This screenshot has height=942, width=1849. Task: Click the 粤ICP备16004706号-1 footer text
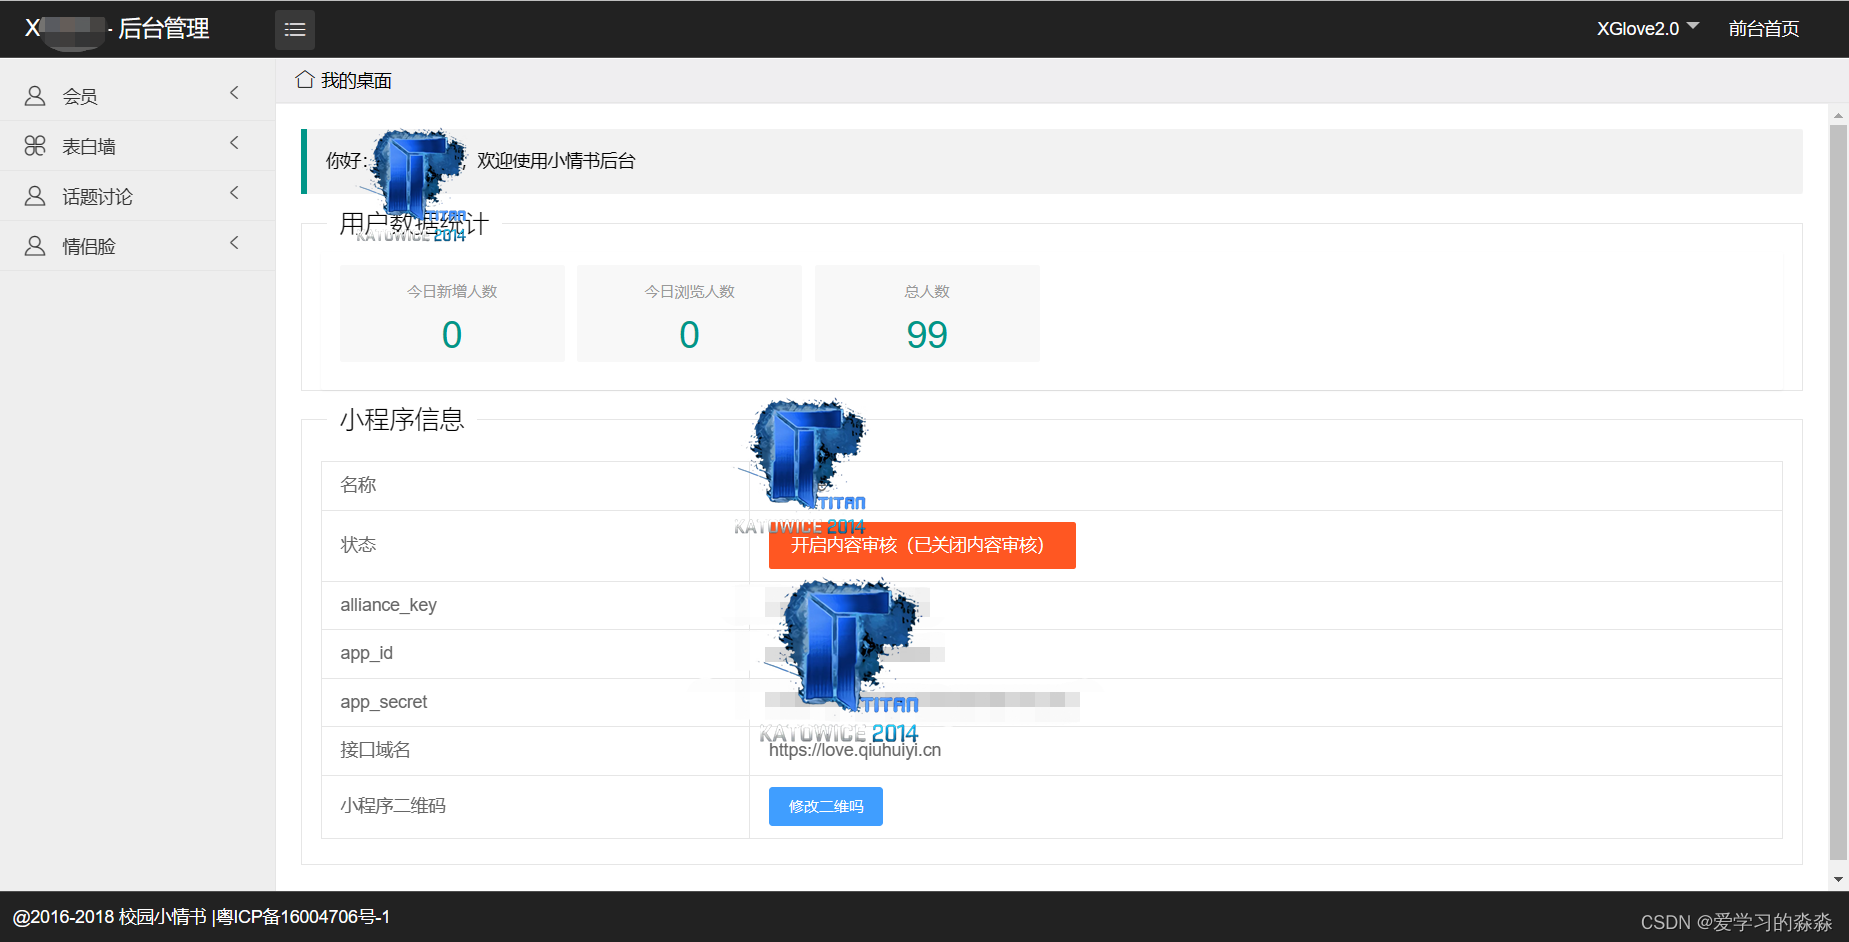coord(303,917)
